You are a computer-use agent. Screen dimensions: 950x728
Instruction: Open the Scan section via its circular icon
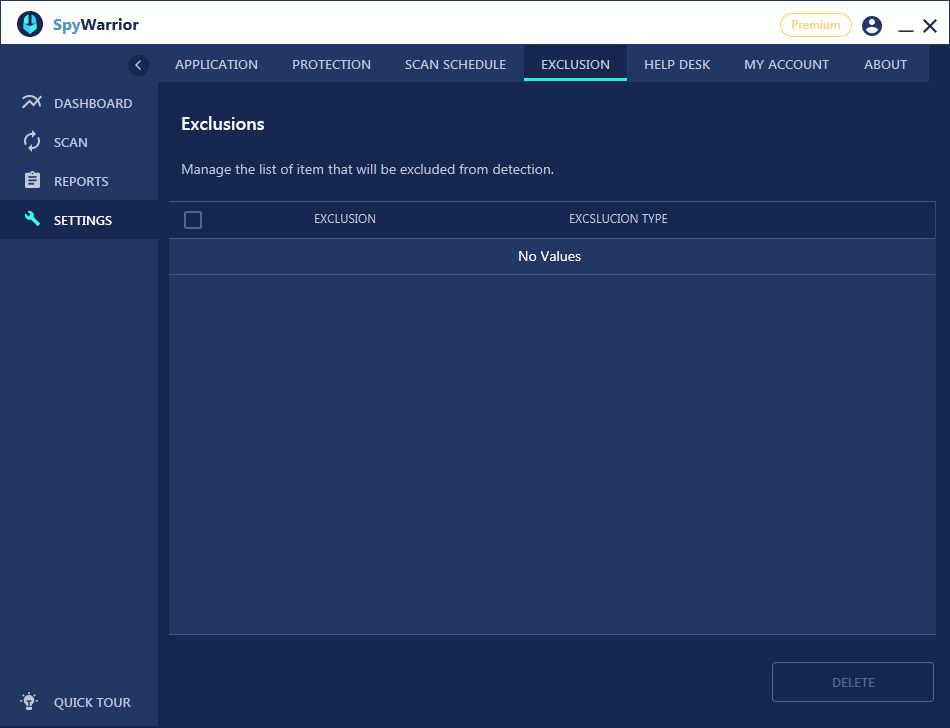click(31, 141)
